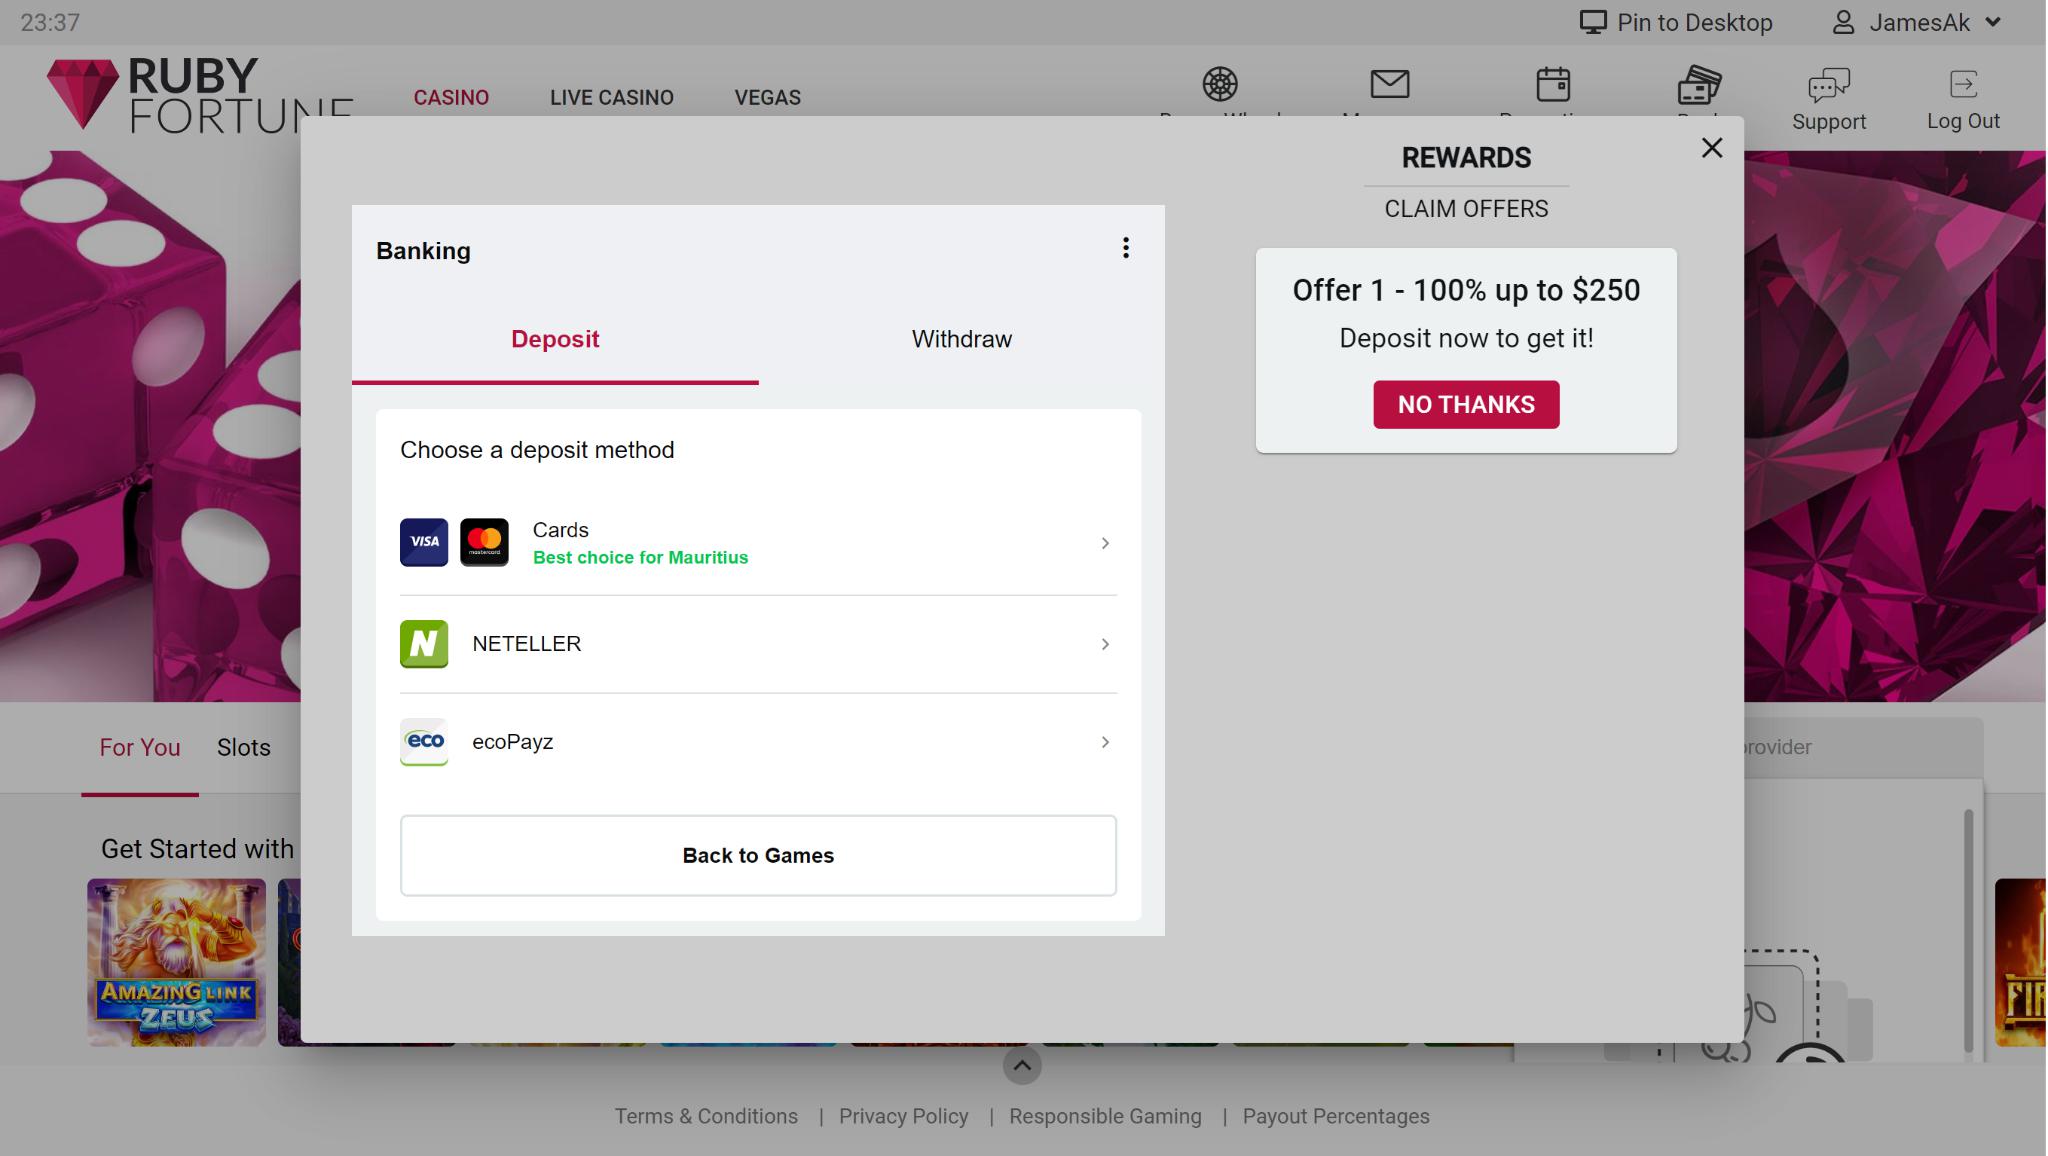Click the 23:37 clock in top bar
Image resolution: width=2048 pixels, height=1156 pixels.
pyautogui.click(x=50, y=22)
